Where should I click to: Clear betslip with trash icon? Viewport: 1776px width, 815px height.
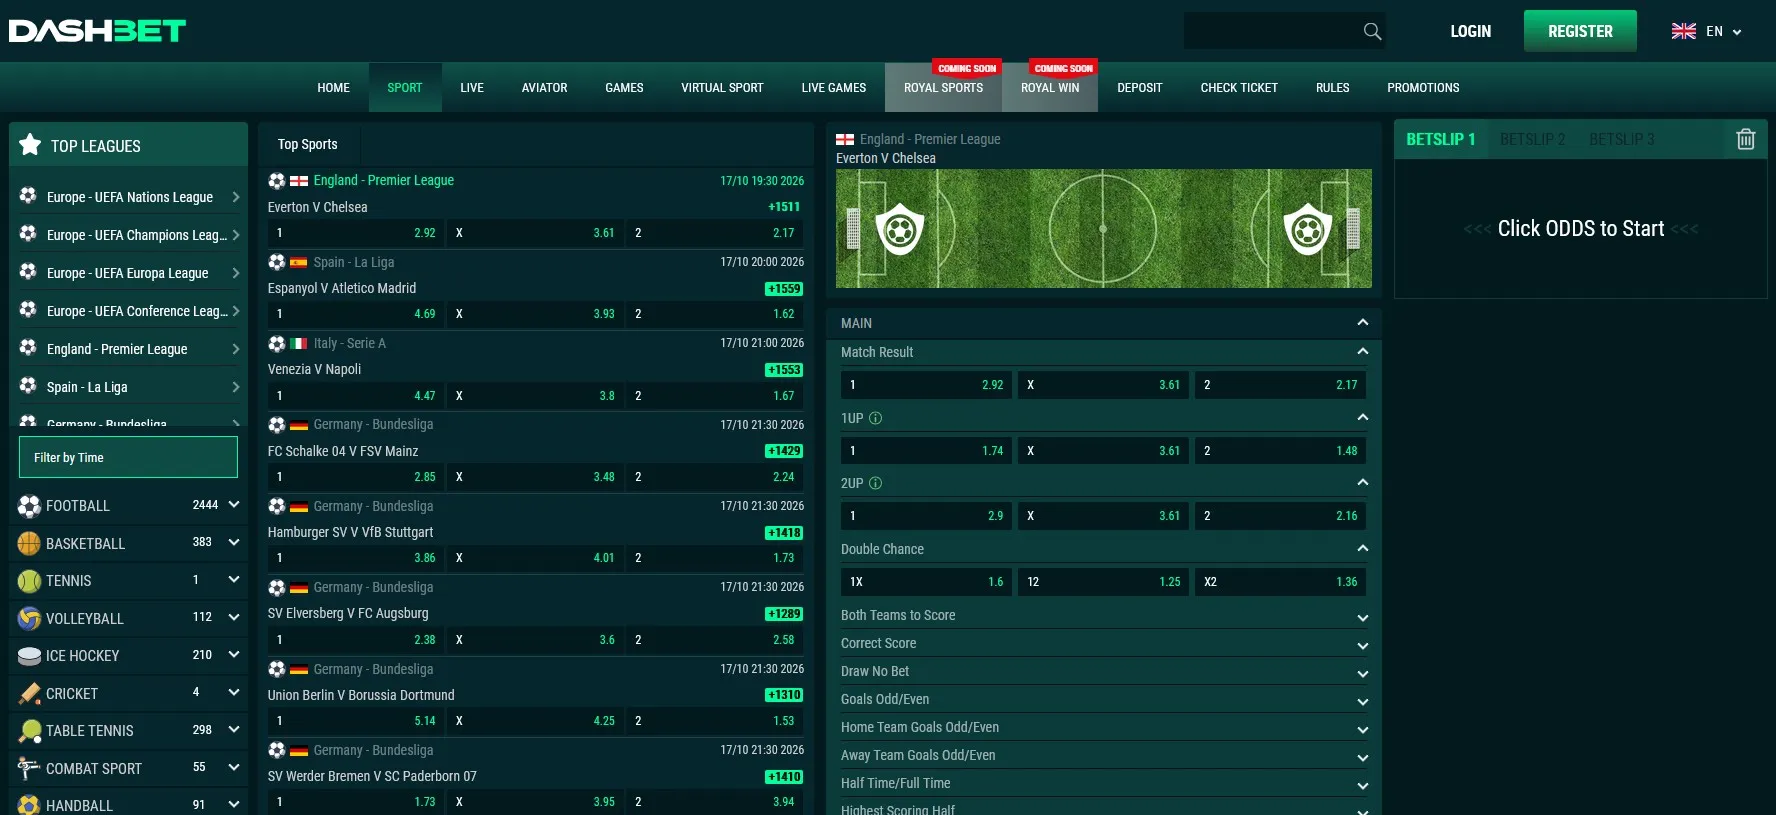pyautogui.click(x=1745, y=139)
